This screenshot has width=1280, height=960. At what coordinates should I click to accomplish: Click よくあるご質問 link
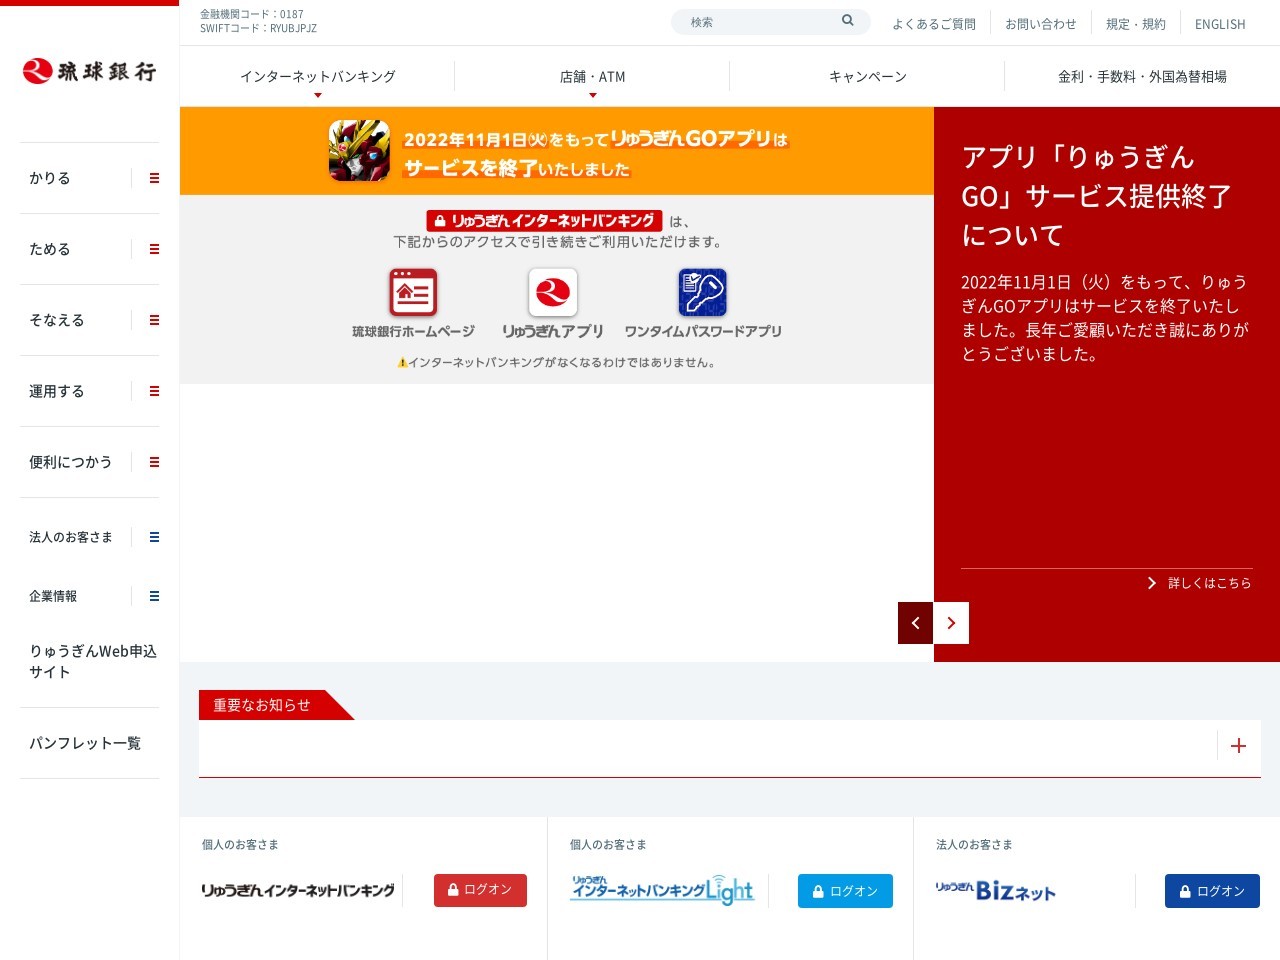point(934,24)
